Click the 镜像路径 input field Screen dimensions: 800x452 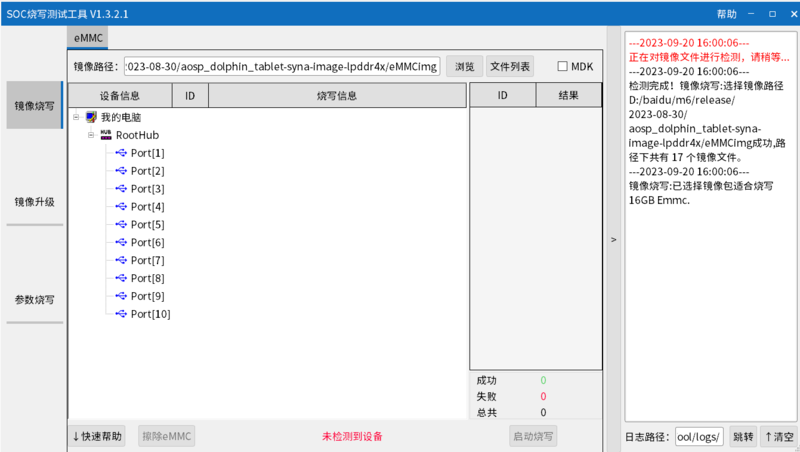tap(282, 66)
